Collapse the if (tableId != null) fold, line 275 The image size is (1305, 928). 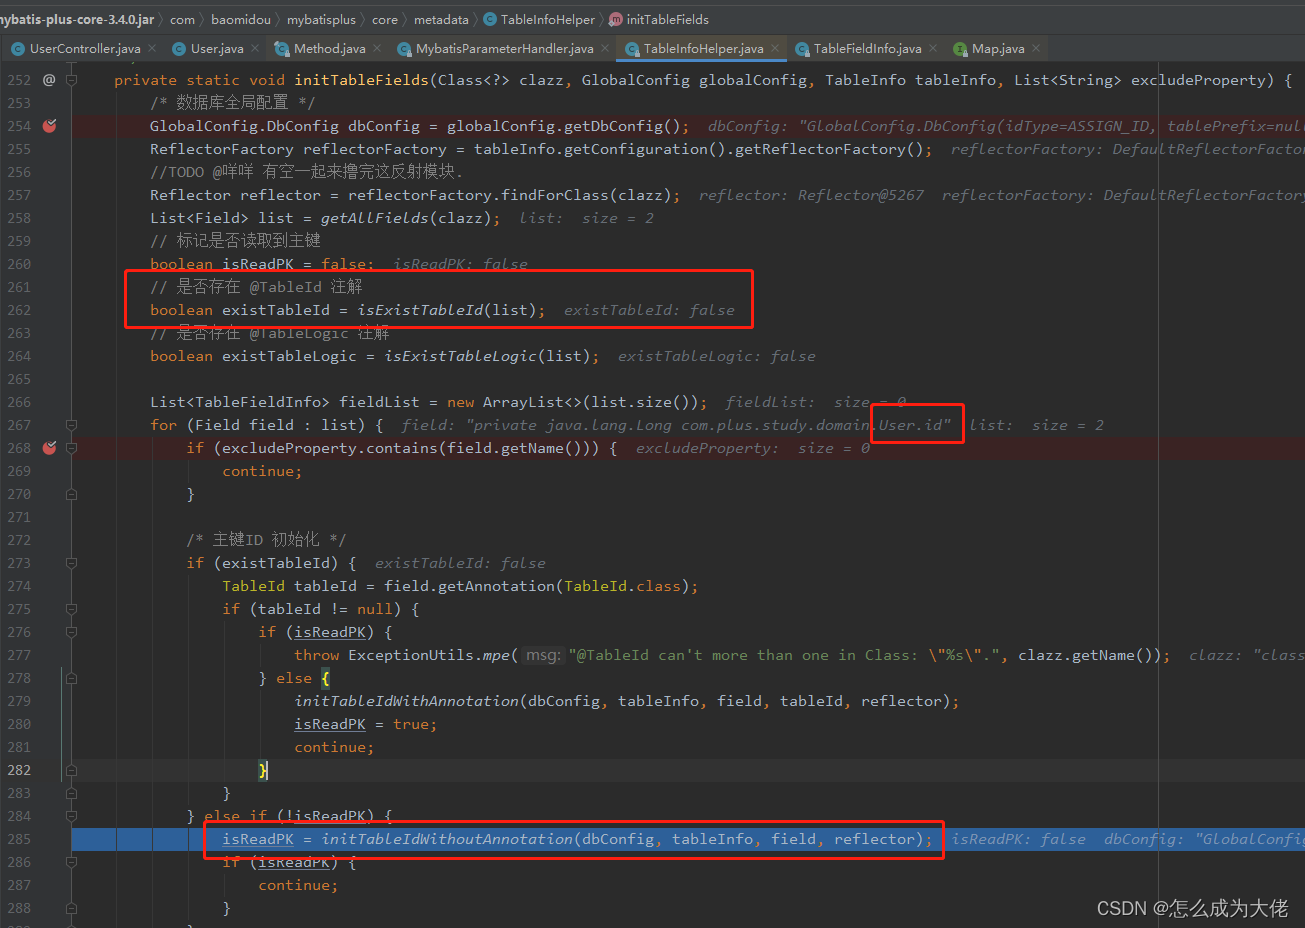tap(72, 609)
